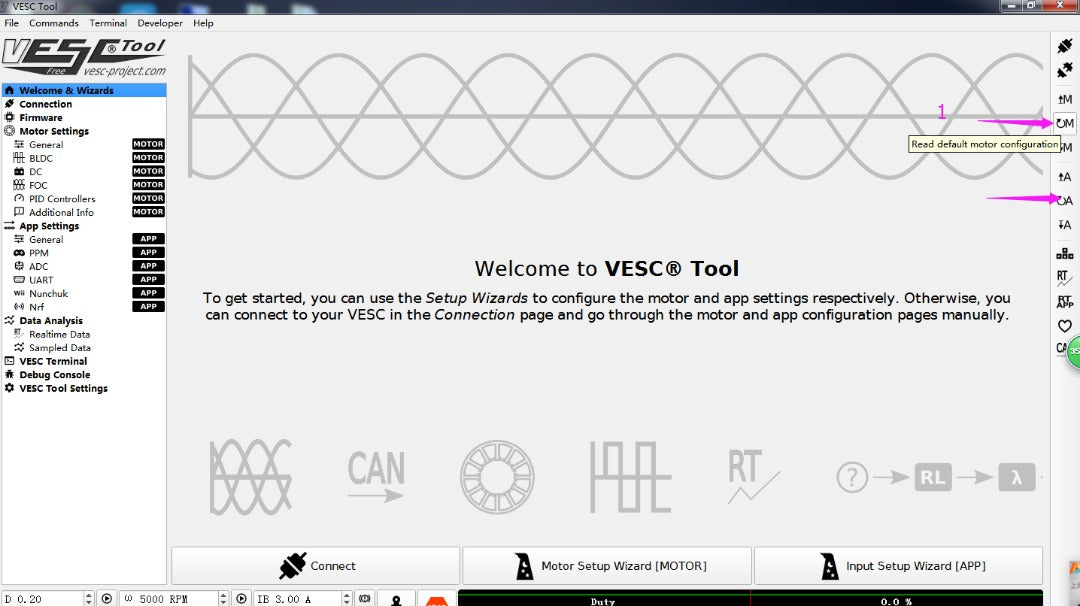Click the MOTOR badge next to FOC

click(148, 185)
